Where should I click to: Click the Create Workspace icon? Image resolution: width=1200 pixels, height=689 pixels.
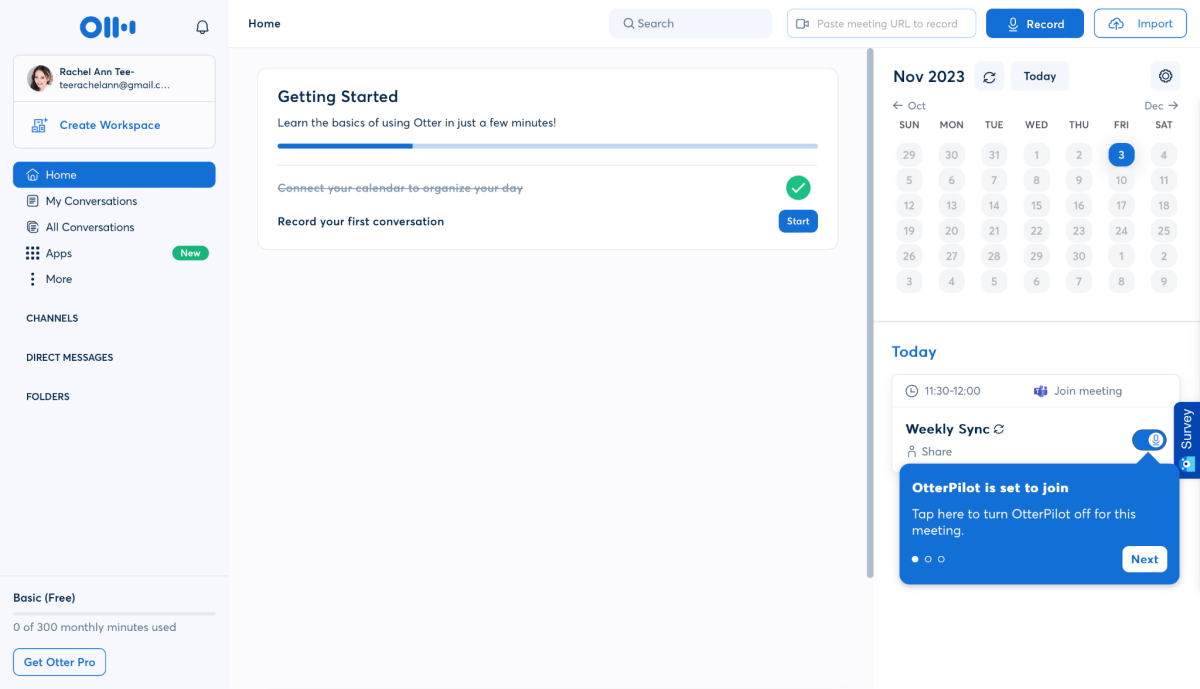pos(40,125)
